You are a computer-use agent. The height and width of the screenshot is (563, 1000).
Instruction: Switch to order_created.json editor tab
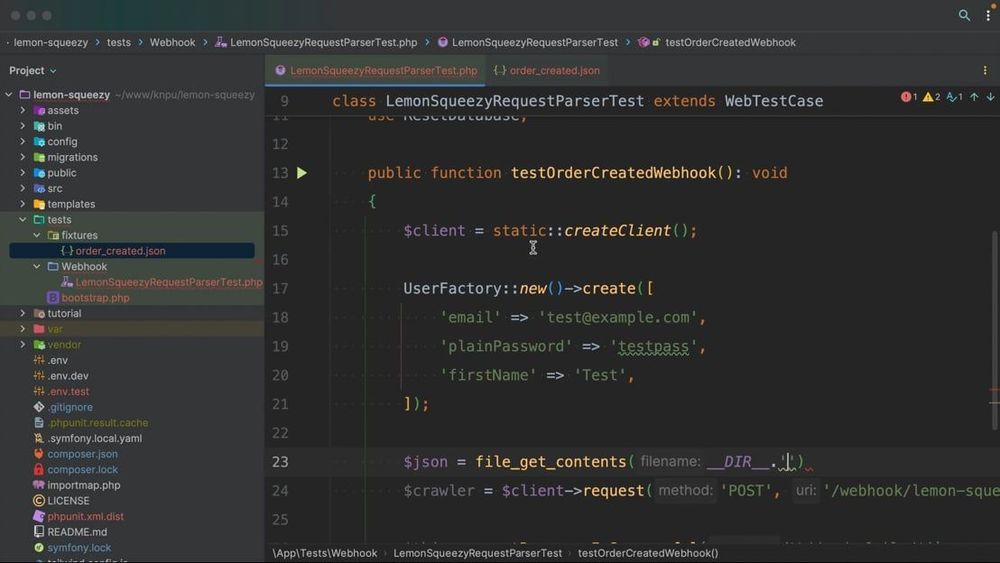point(547,71)
